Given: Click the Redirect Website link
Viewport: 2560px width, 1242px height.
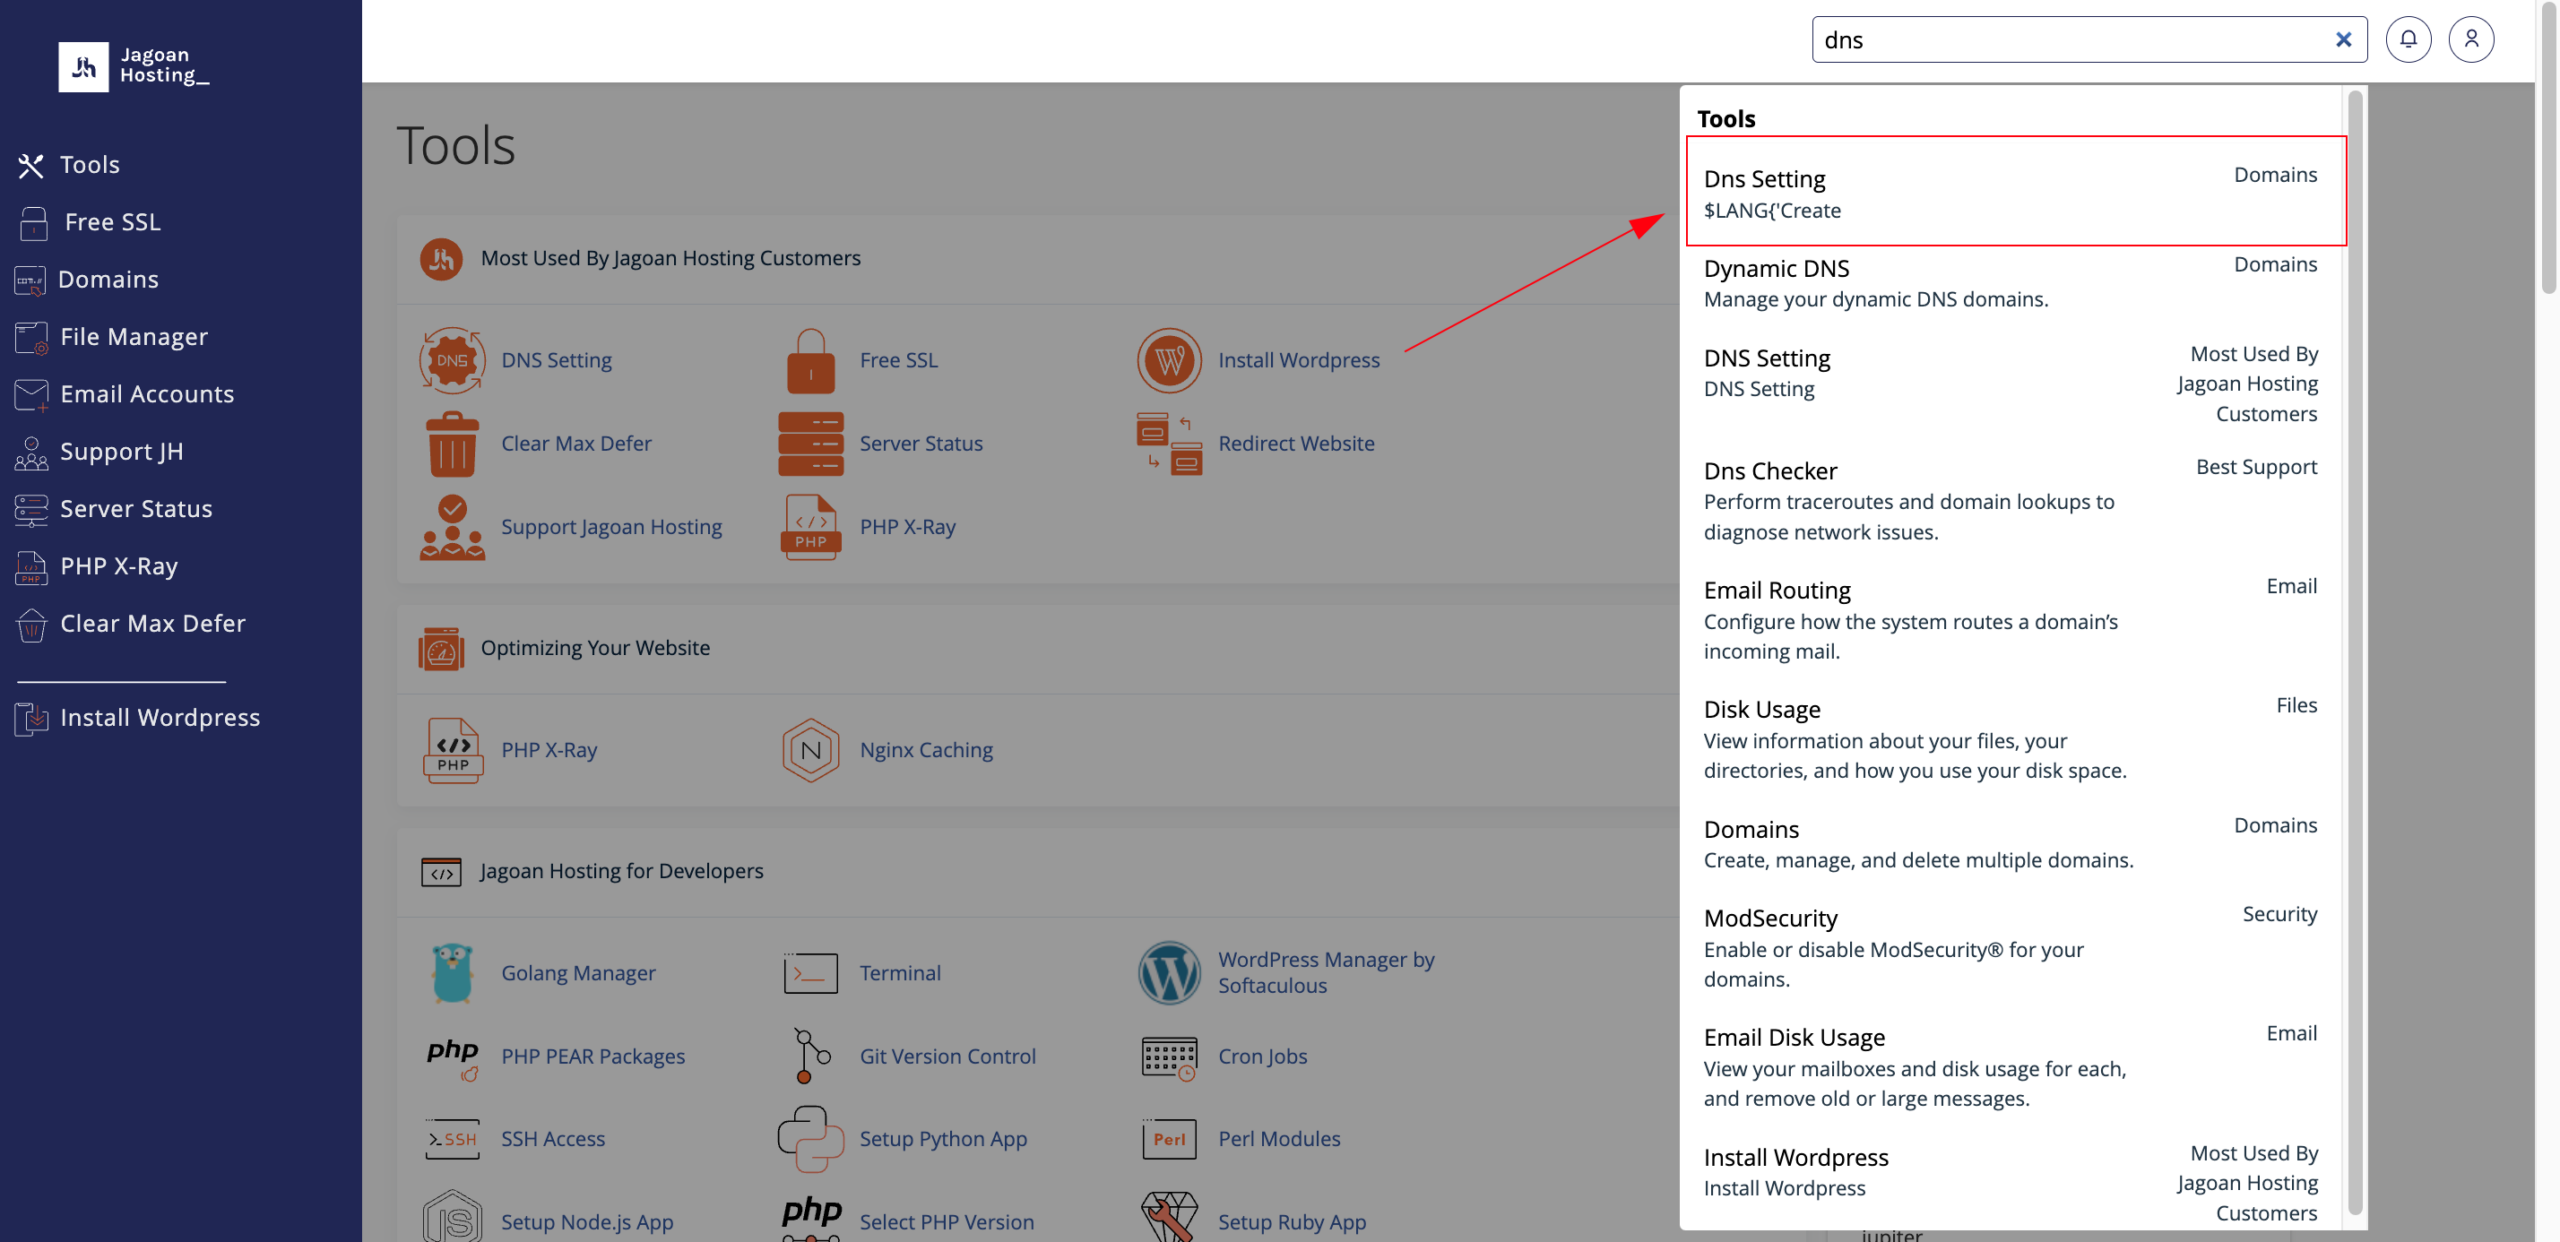Looking at the screenshot, I should 1295,444.
